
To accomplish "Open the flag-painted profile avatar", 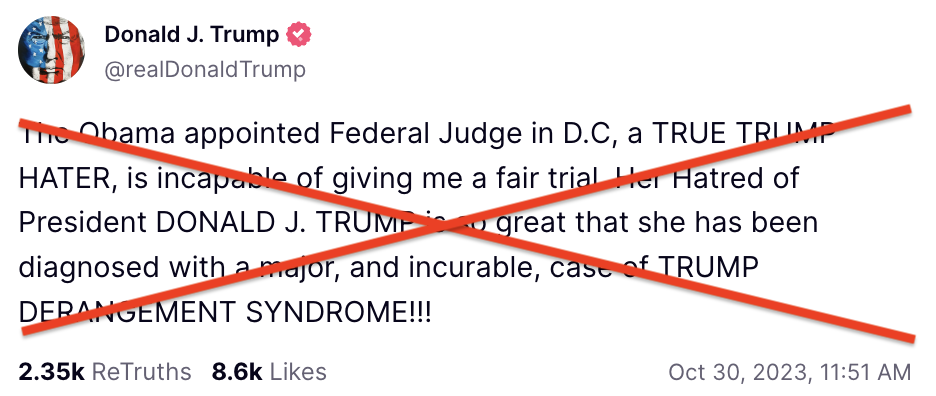I will click(51, 50).
